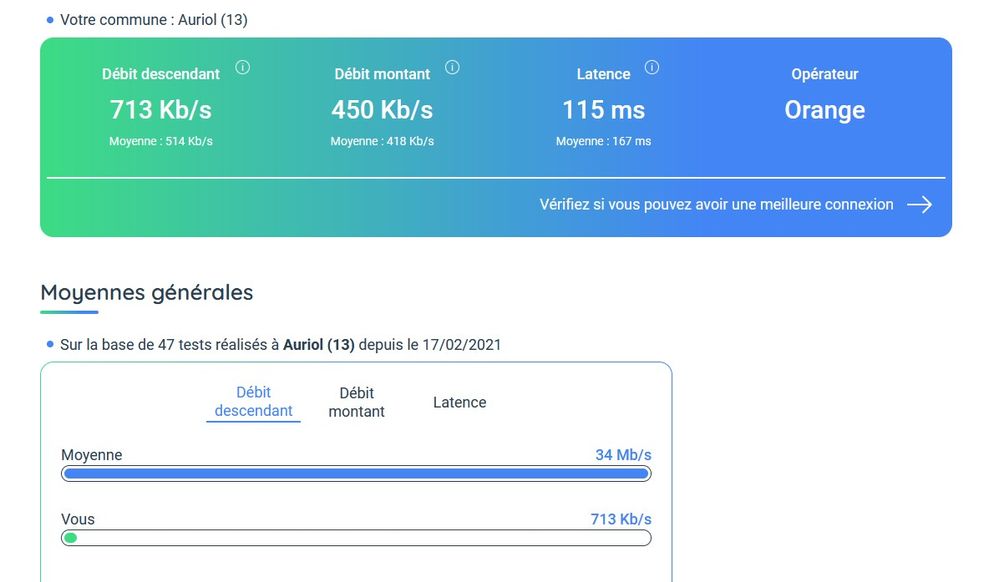The height and width of the screenshot is (582, 999).
Task: Show the Latence info tooltip icon
Action: tap(652, 68)
